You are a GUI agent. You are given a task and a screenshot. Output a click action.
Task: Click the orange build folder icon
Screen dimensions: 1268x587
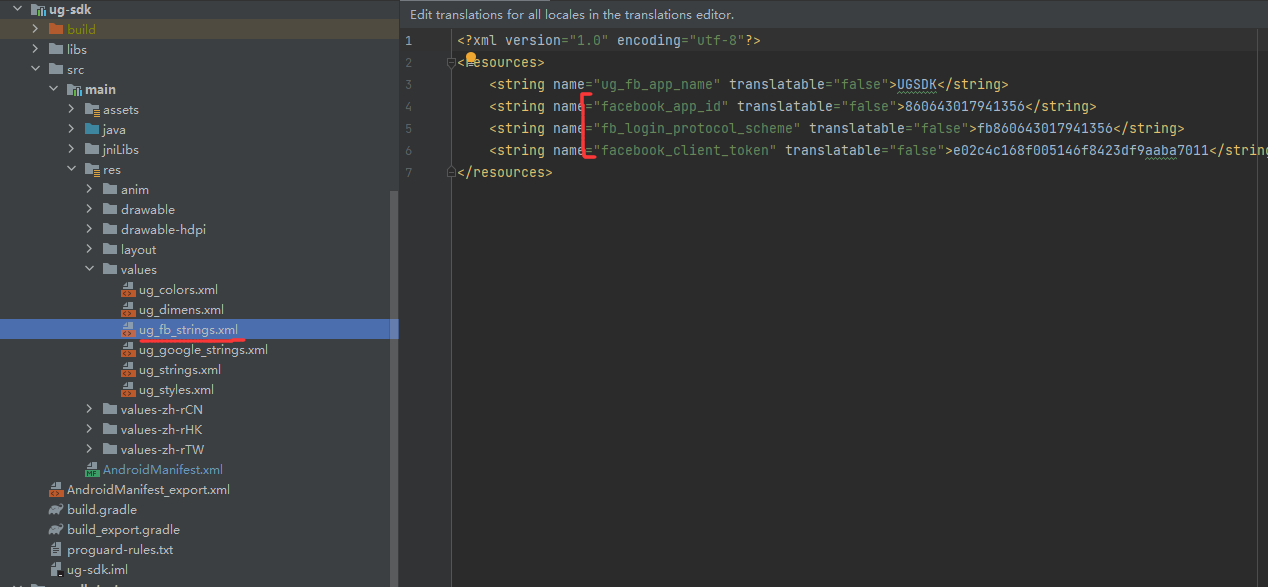coord(56,30)
